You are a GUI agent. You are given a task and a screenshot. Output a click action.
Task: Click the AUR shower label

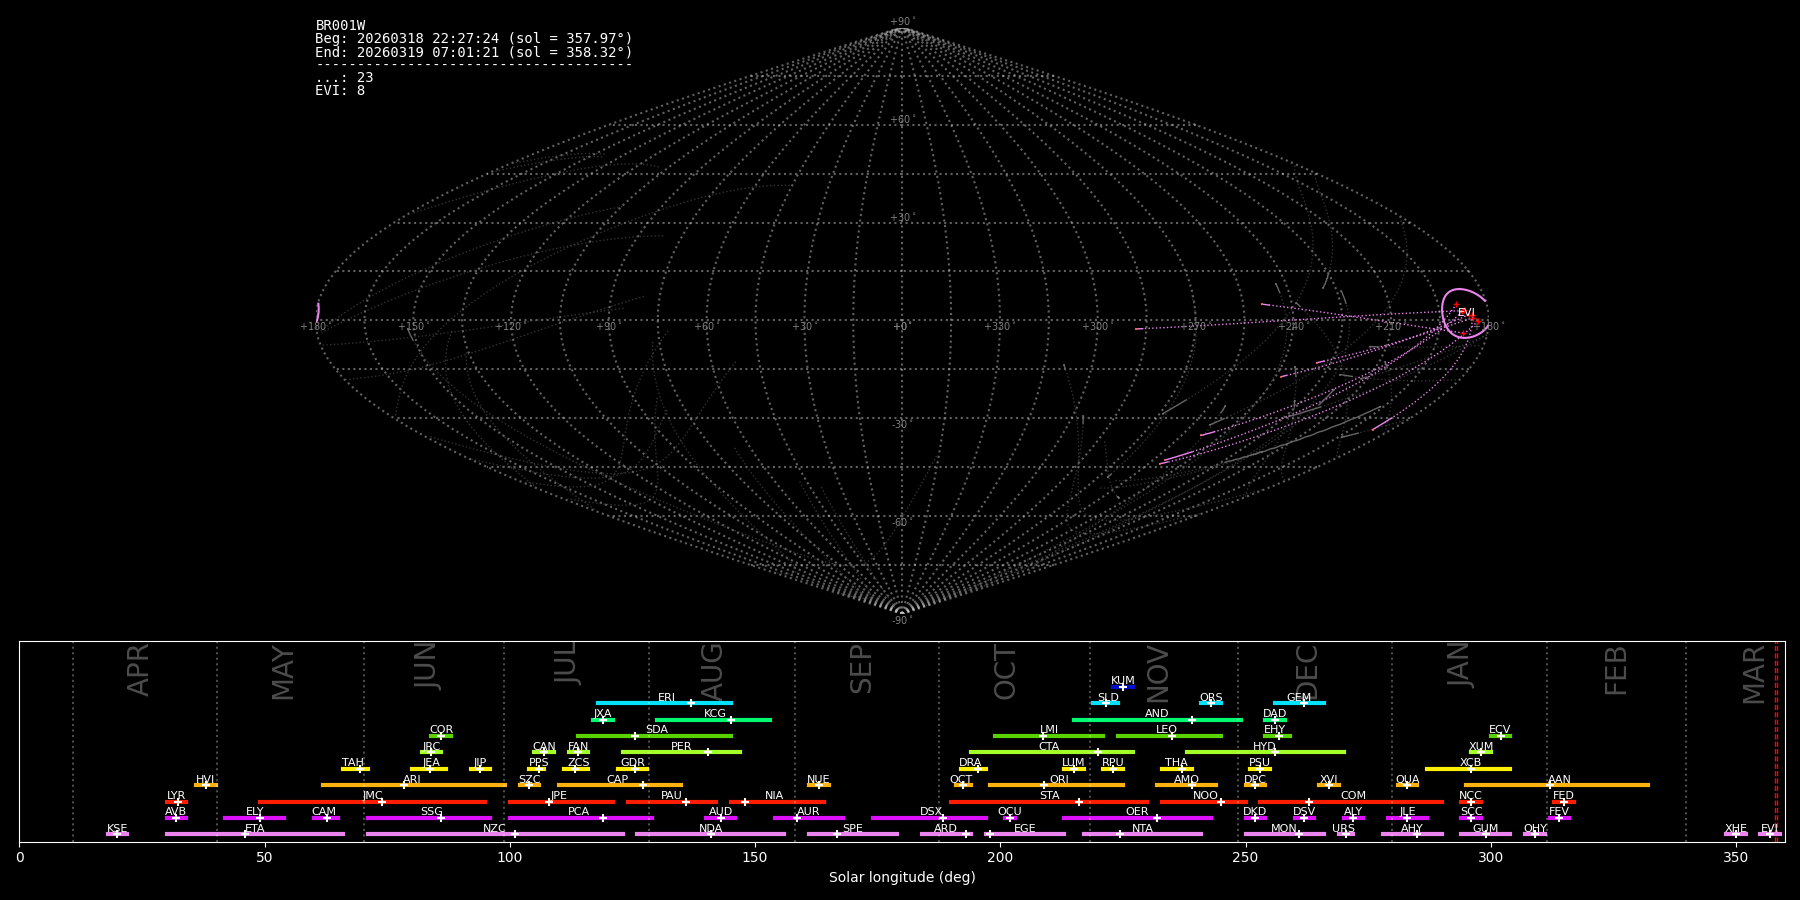coord(808,812)
